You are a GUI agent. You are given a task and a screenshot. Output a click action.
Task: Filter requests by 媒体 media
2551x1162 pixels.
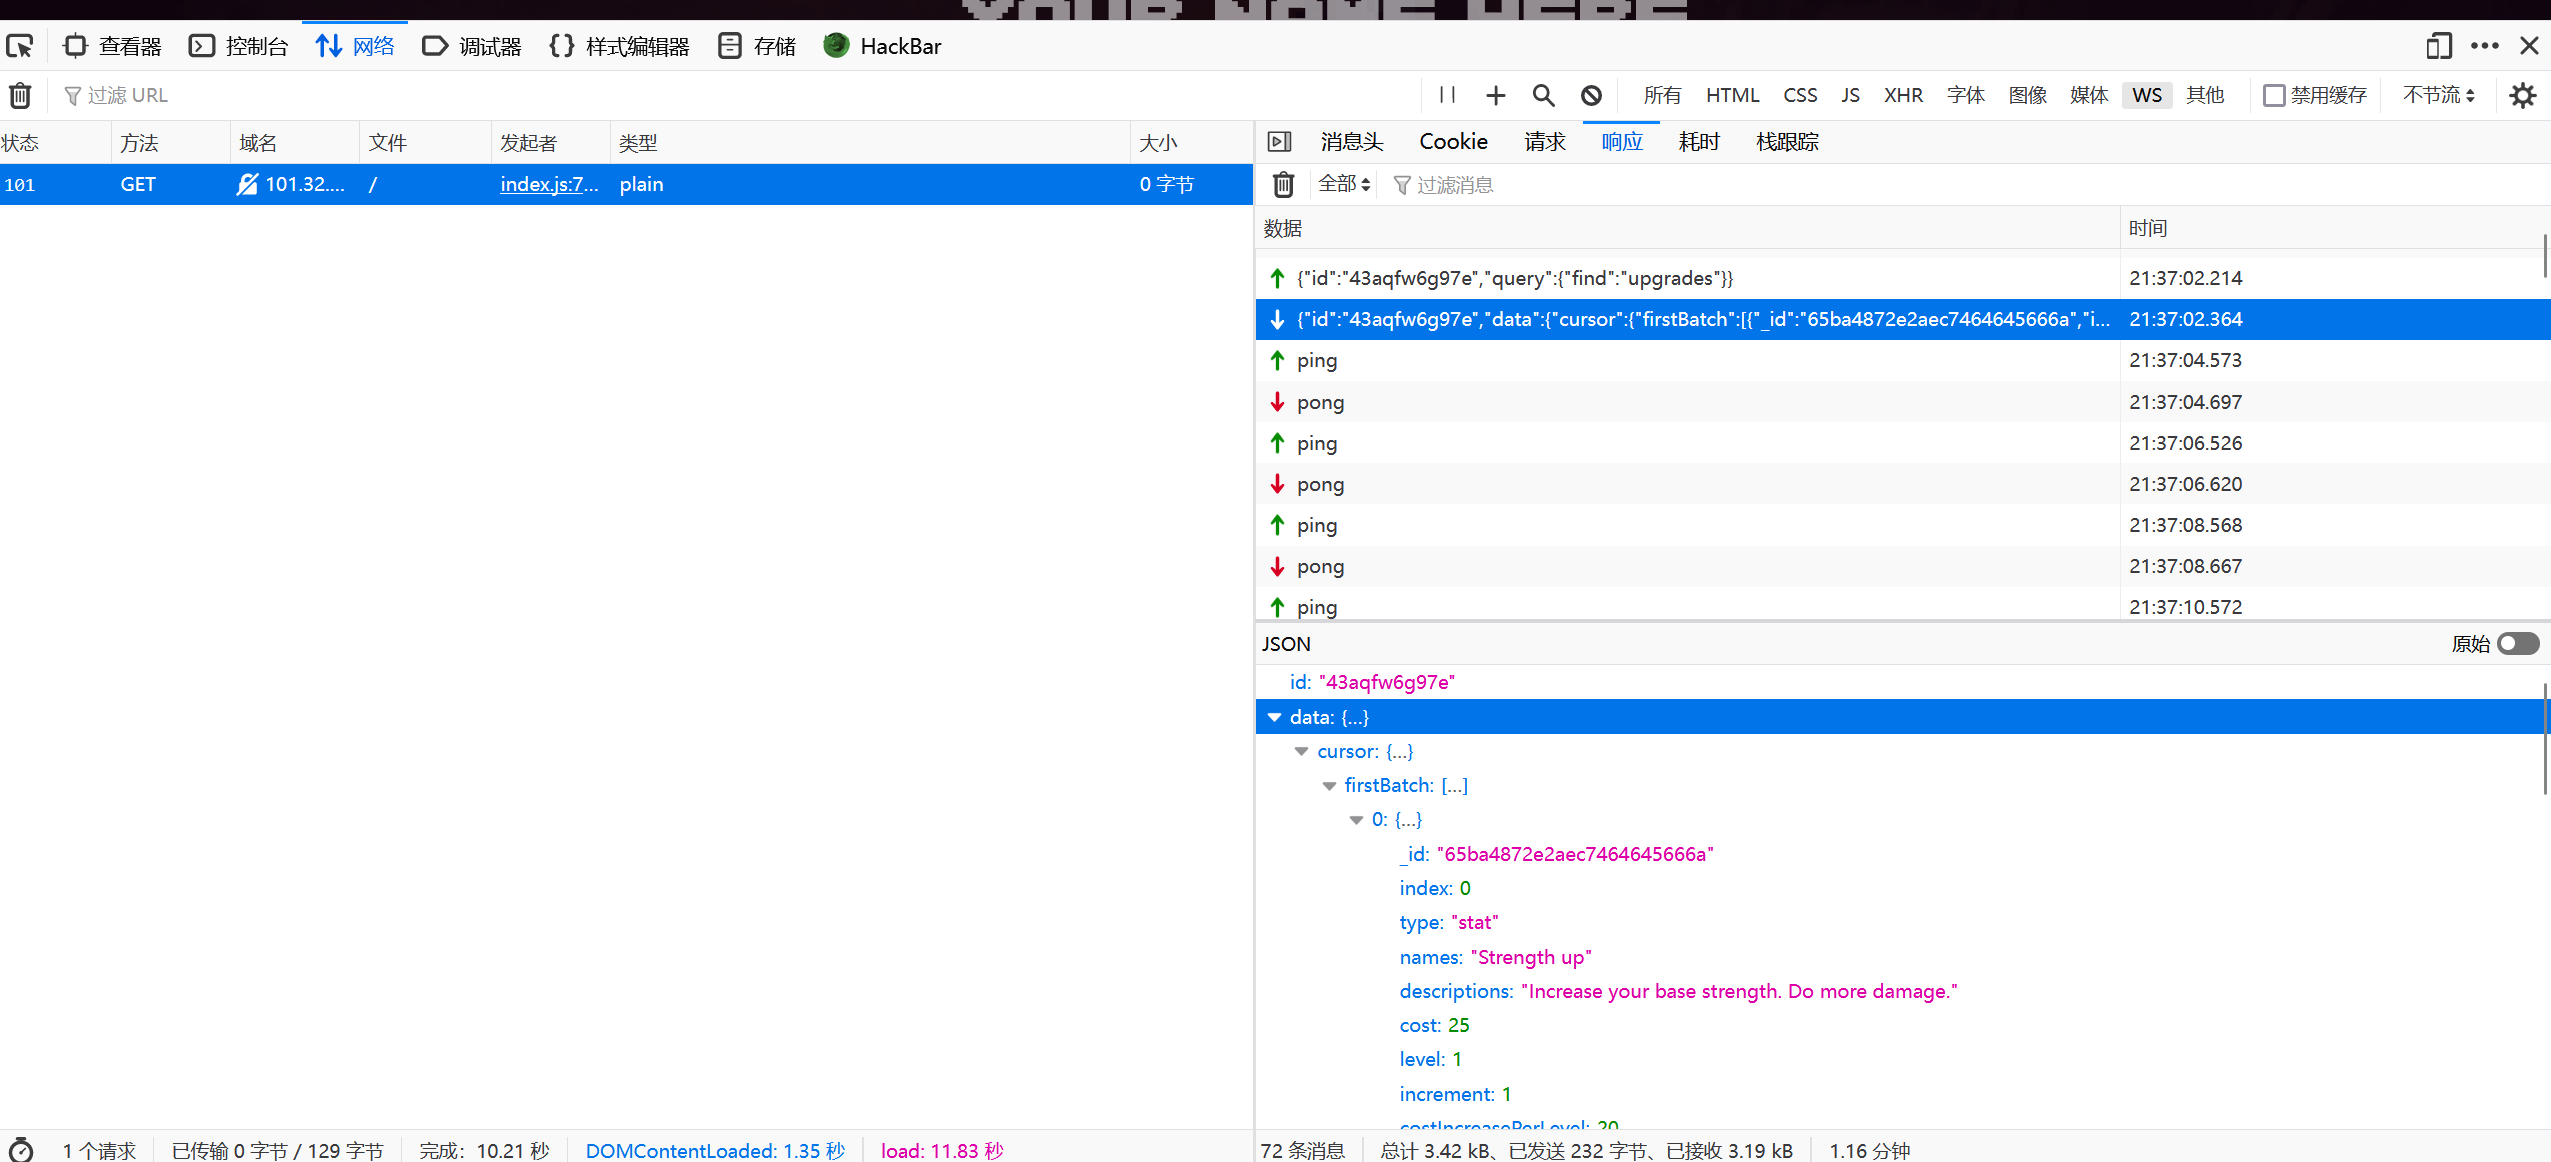coord(2089,95)
